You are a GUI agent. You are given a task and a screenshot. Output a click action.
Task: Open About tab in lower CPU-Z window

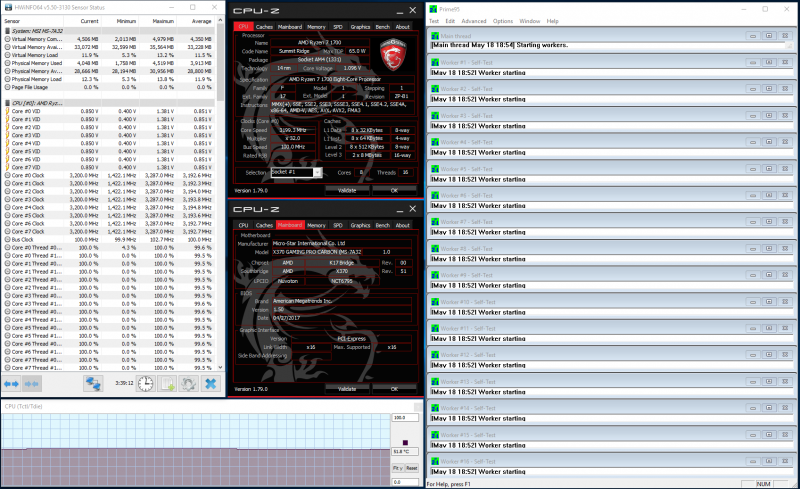pos(403,225)
